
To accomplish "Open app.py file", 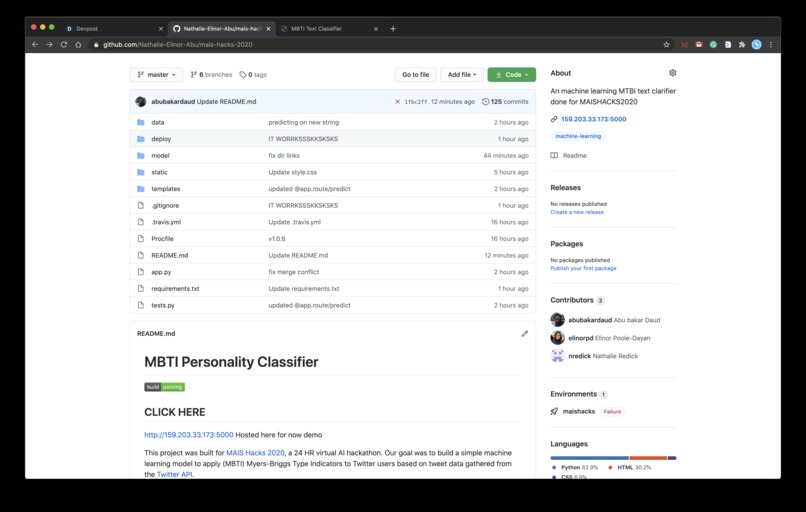I will tap(161, 272).
